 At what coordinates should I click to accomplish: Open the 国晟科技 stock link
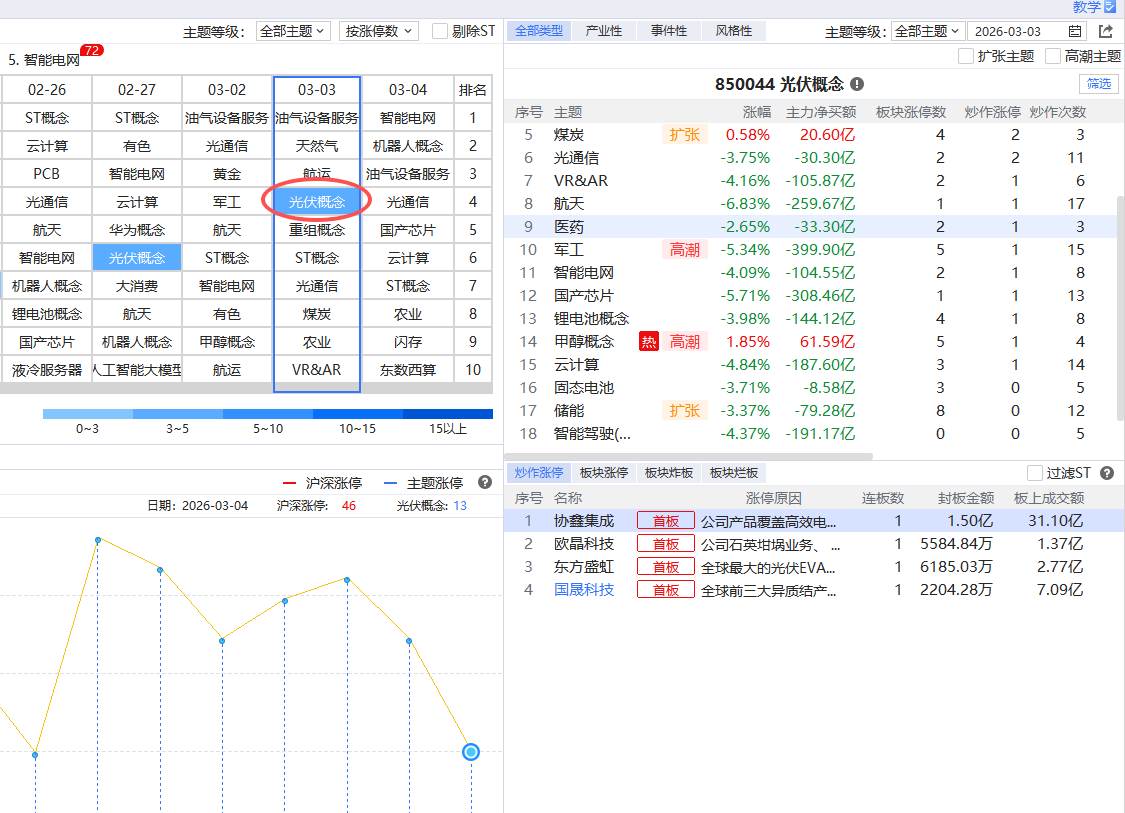point(584,590)
